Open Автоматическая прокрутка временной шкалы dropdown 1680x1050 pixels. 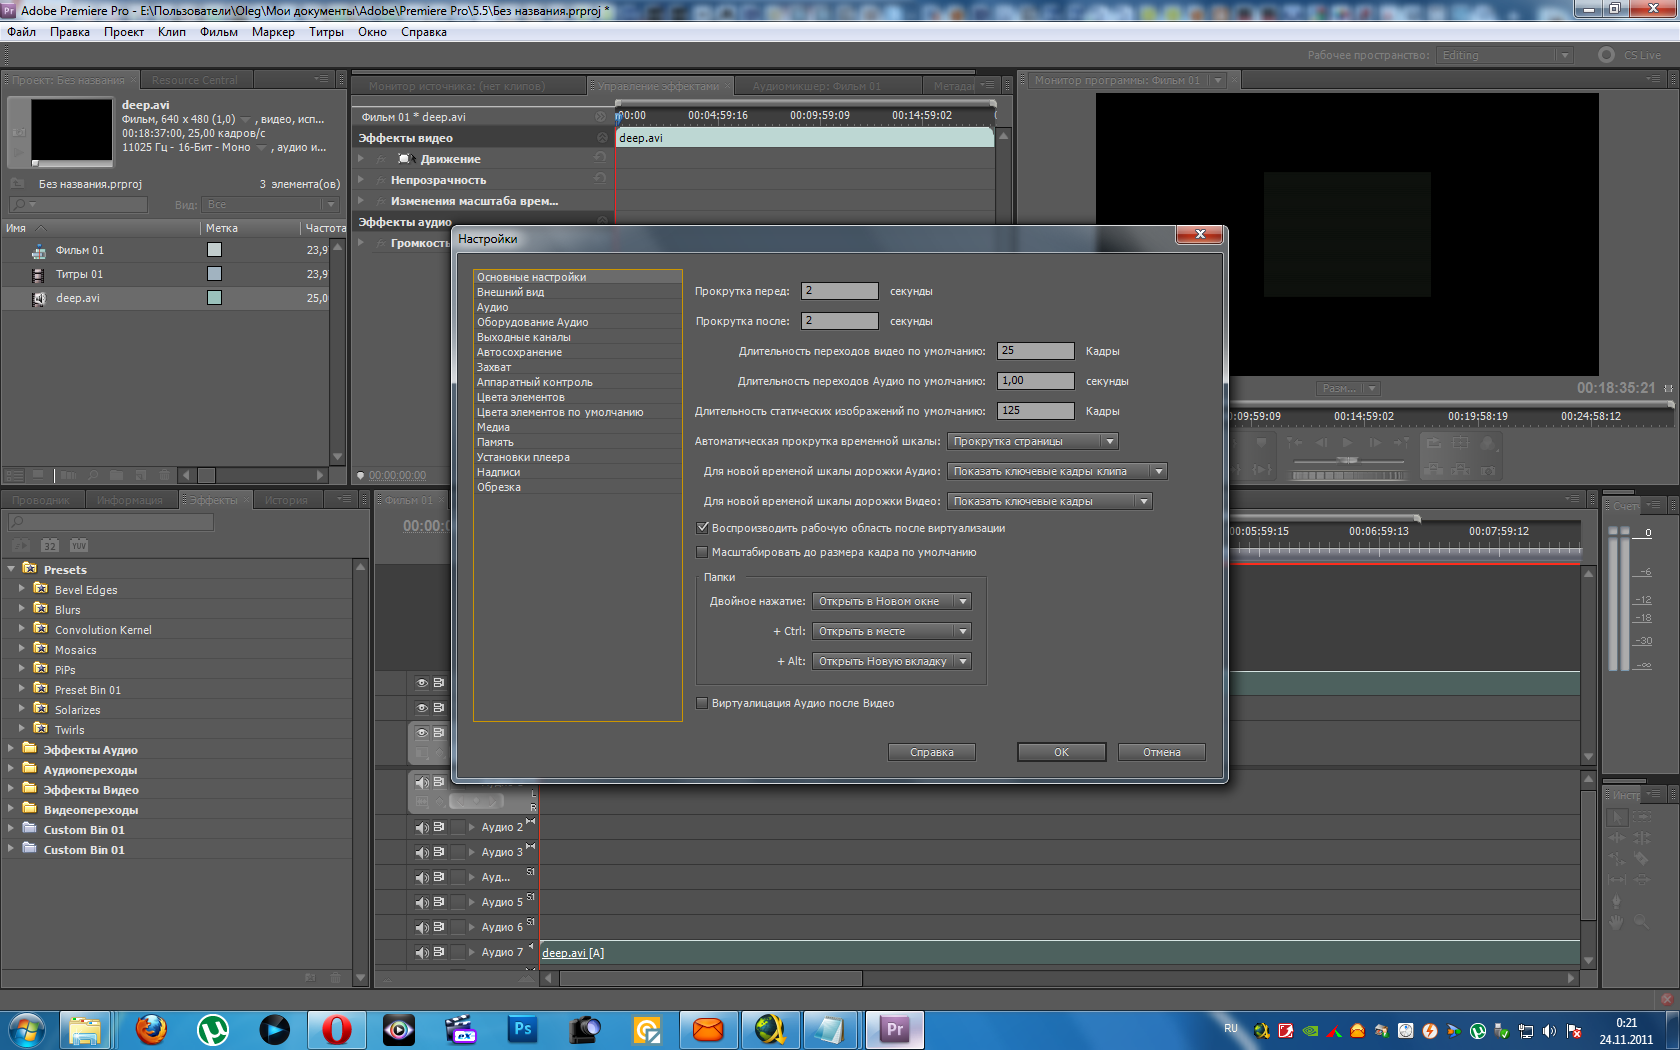pos(1032,441)
